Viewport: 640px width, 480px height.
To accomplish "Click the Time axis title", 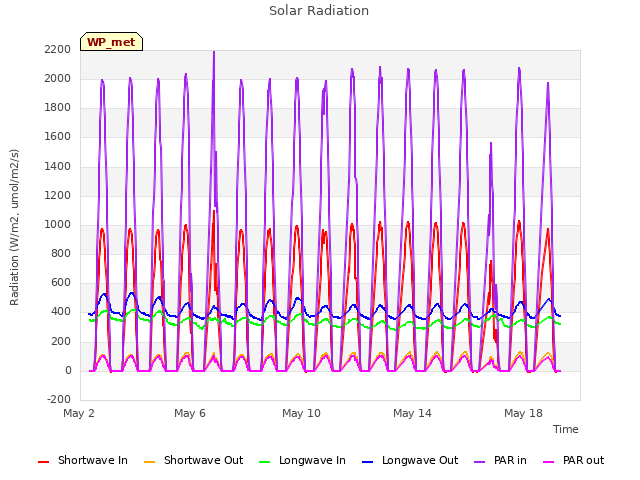I will [566, 429].
